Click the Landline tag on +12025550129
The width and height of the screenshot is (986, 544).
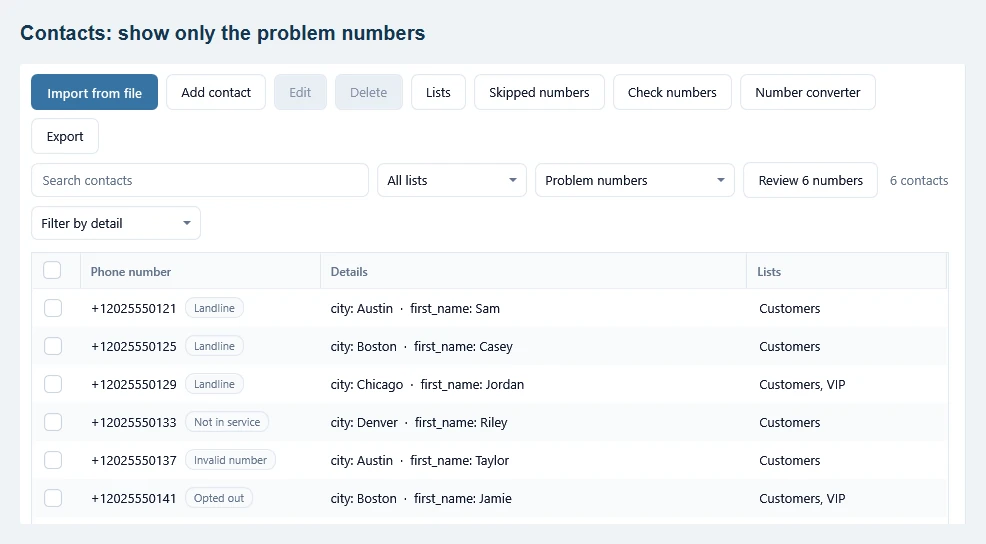214,384
